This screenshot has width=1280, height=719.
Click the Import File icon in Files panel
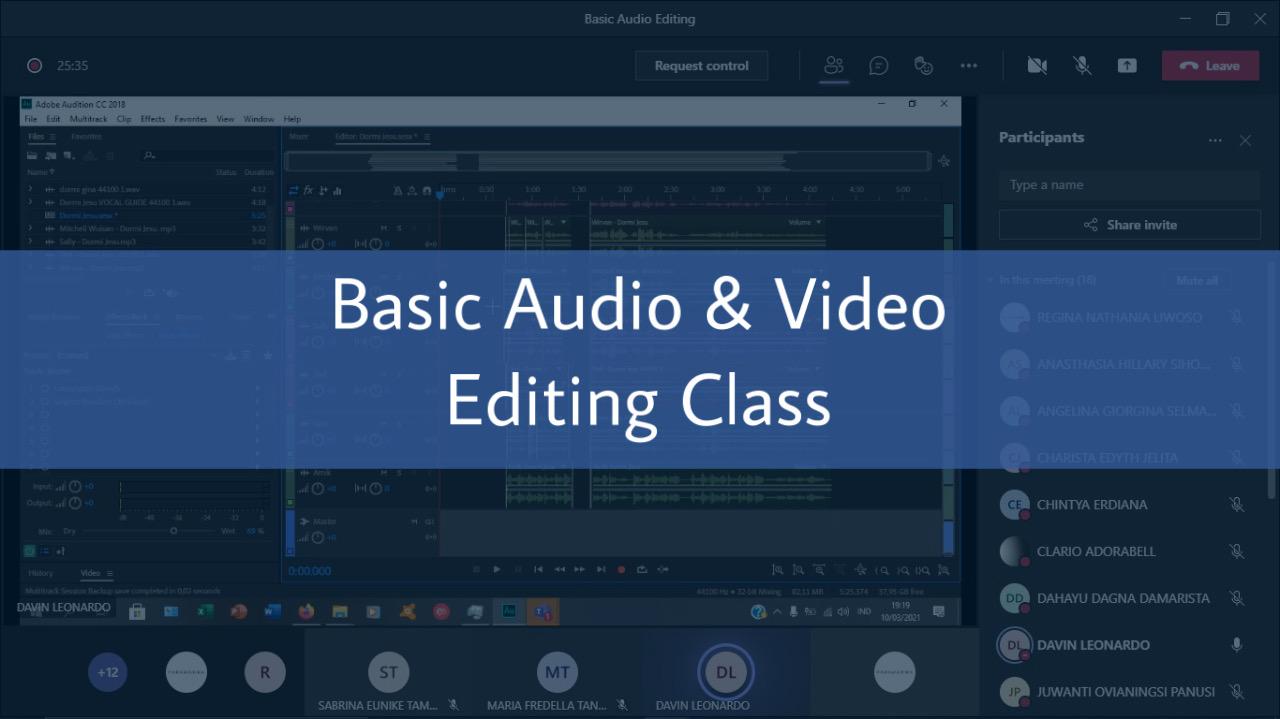coord(50,156)
